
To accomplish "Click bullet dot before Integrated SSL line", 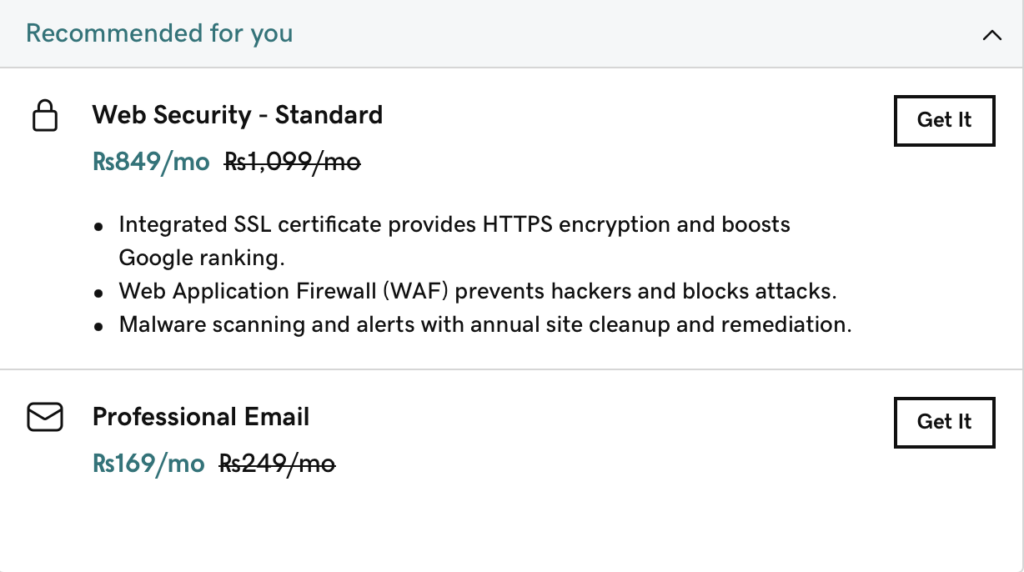I will pyautogui.click(x=99, y=227).
